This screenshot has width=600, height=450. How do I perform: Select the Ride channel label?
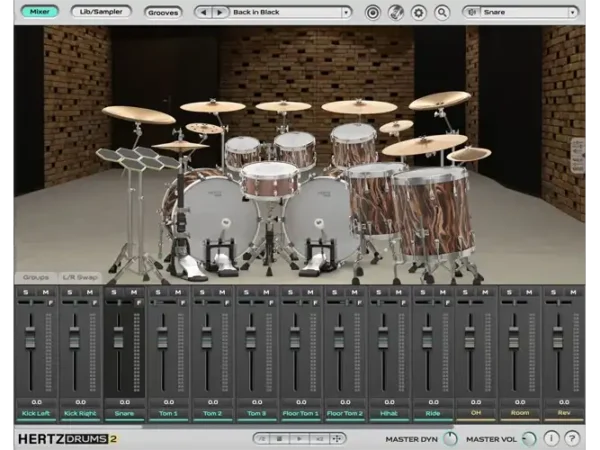click(x=433, y=413)
